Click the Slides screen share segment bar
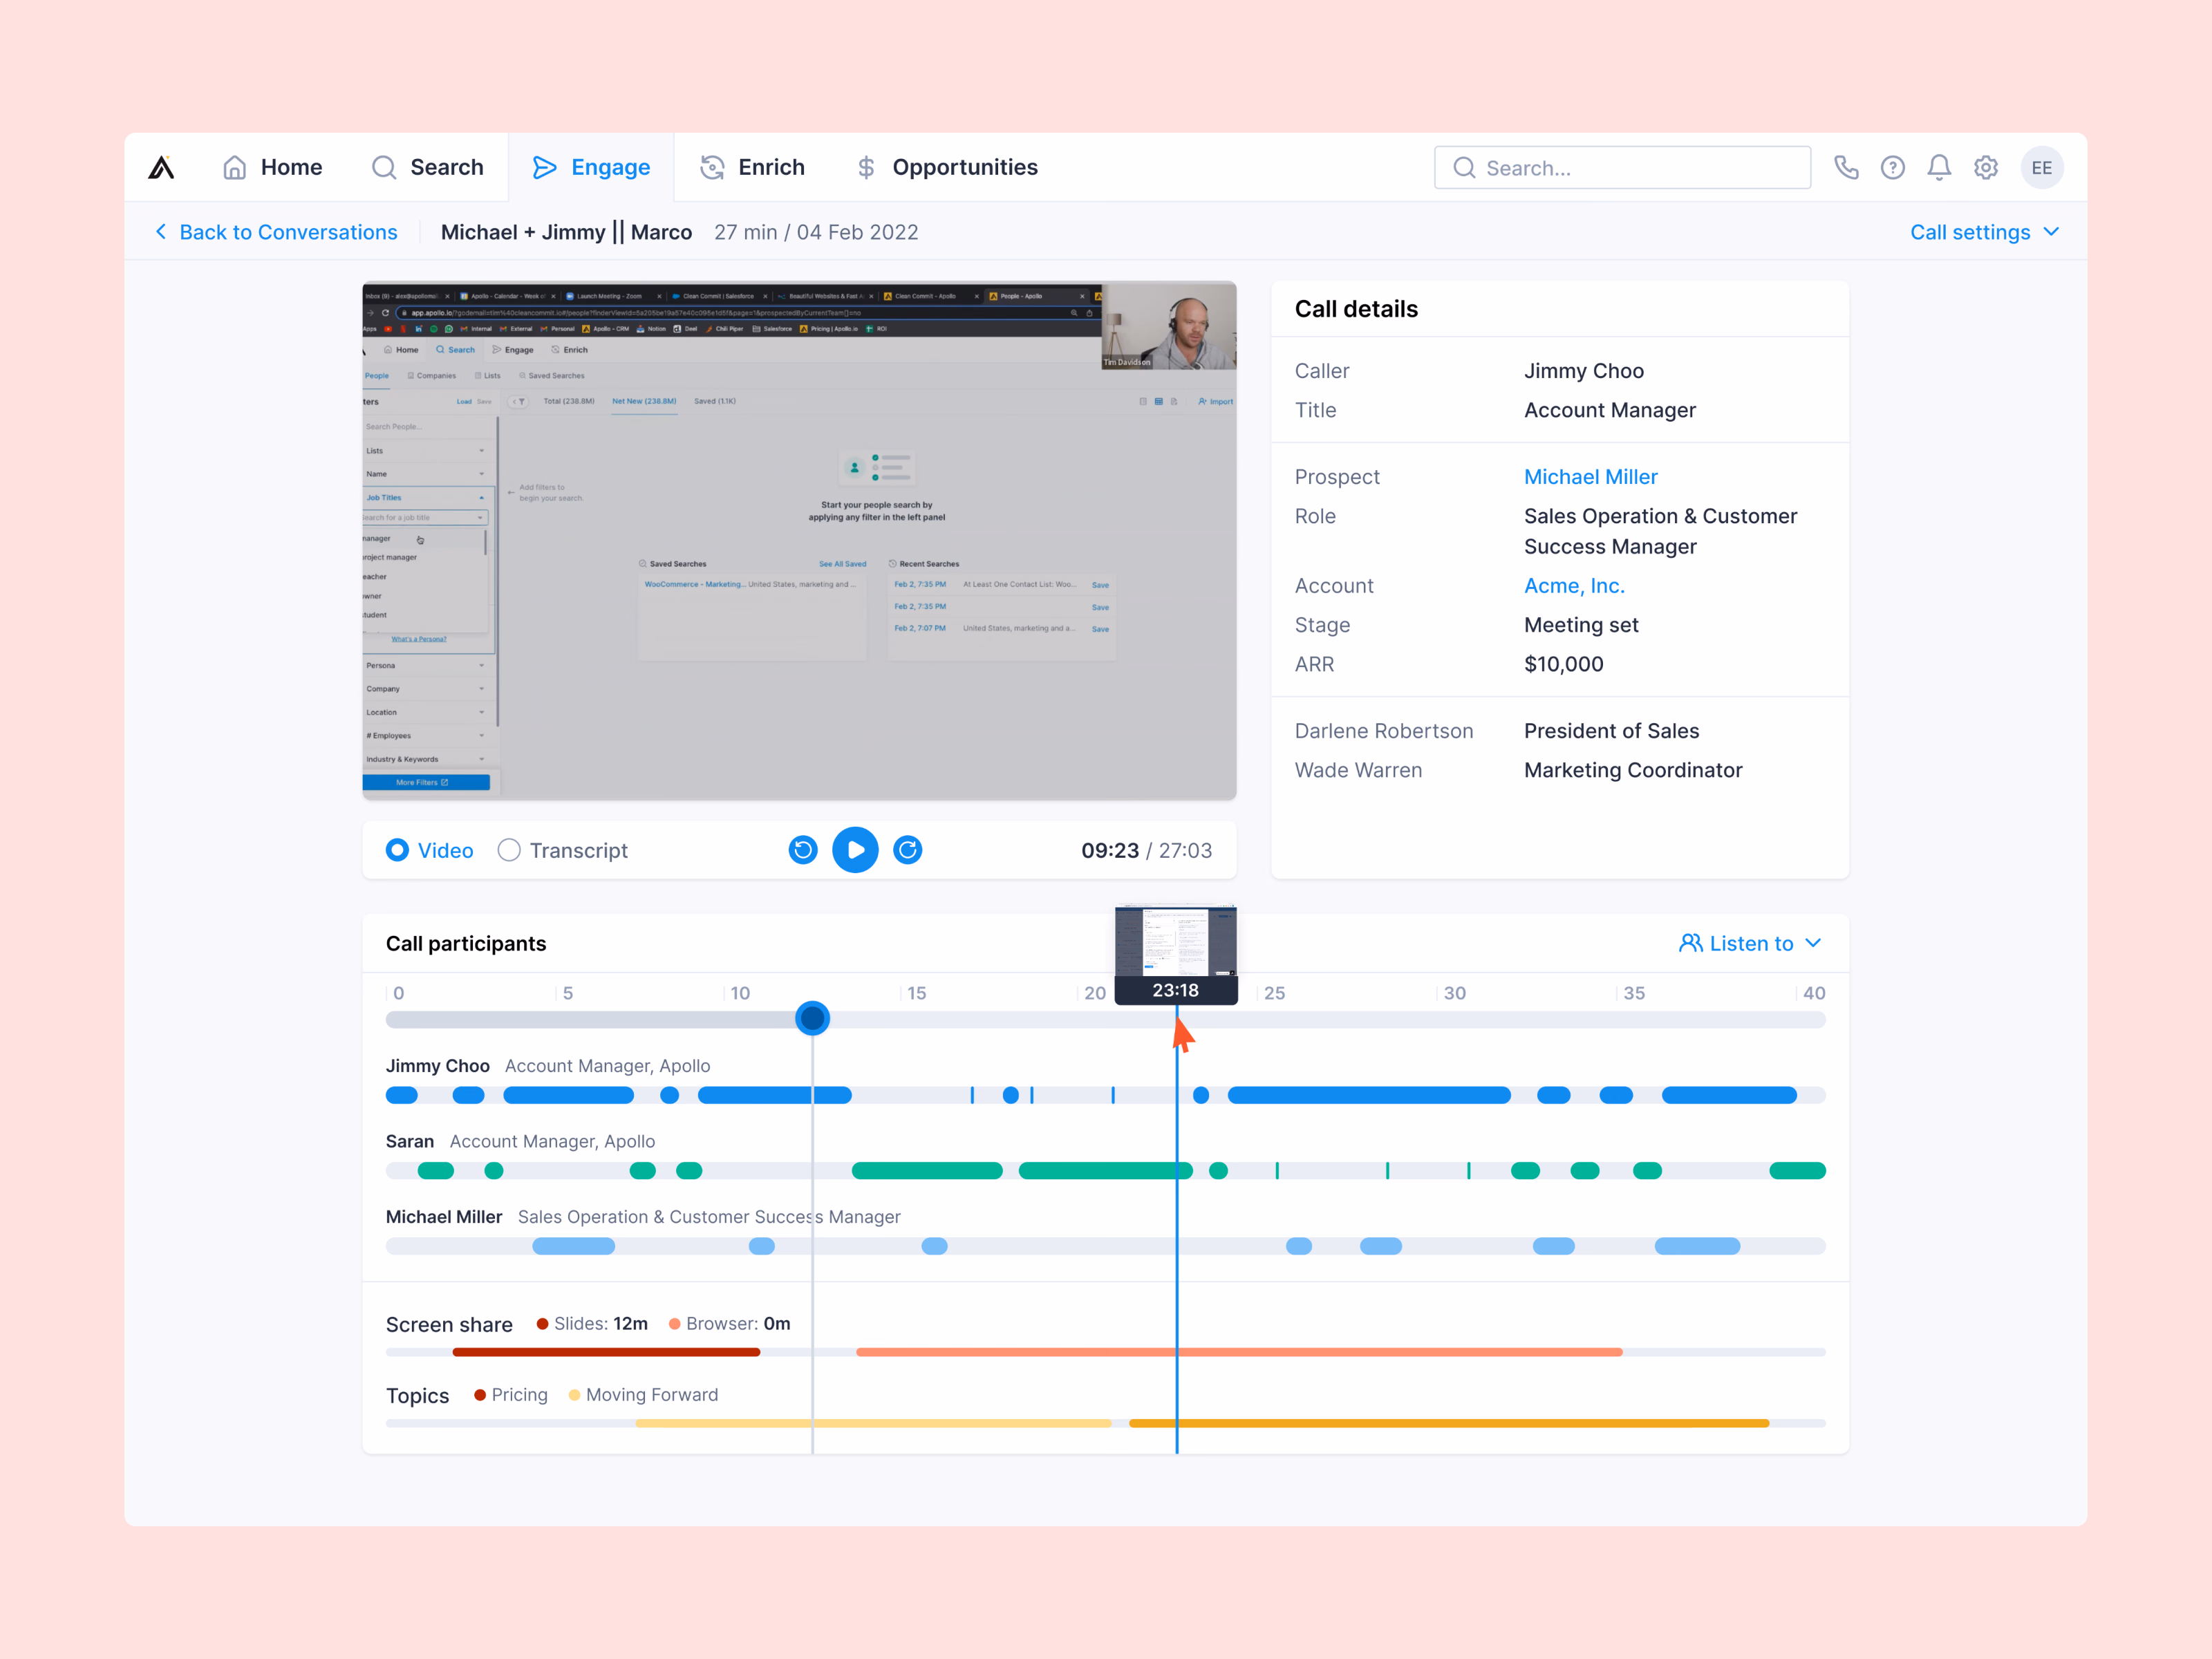This screenshot has width=2212, height=1659. (606, 1352)
